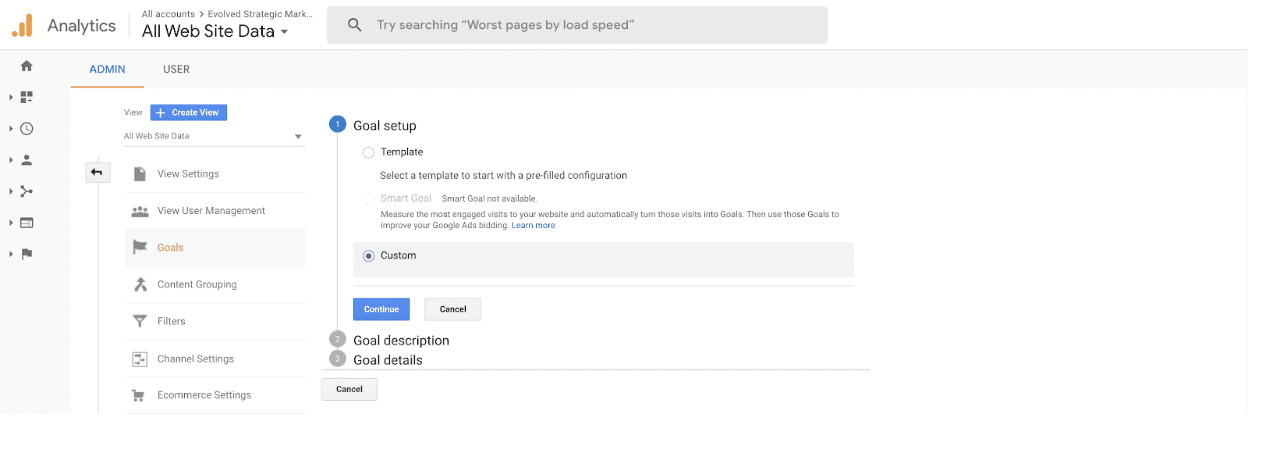Open the Learn more link

click(x=533, y=226)
